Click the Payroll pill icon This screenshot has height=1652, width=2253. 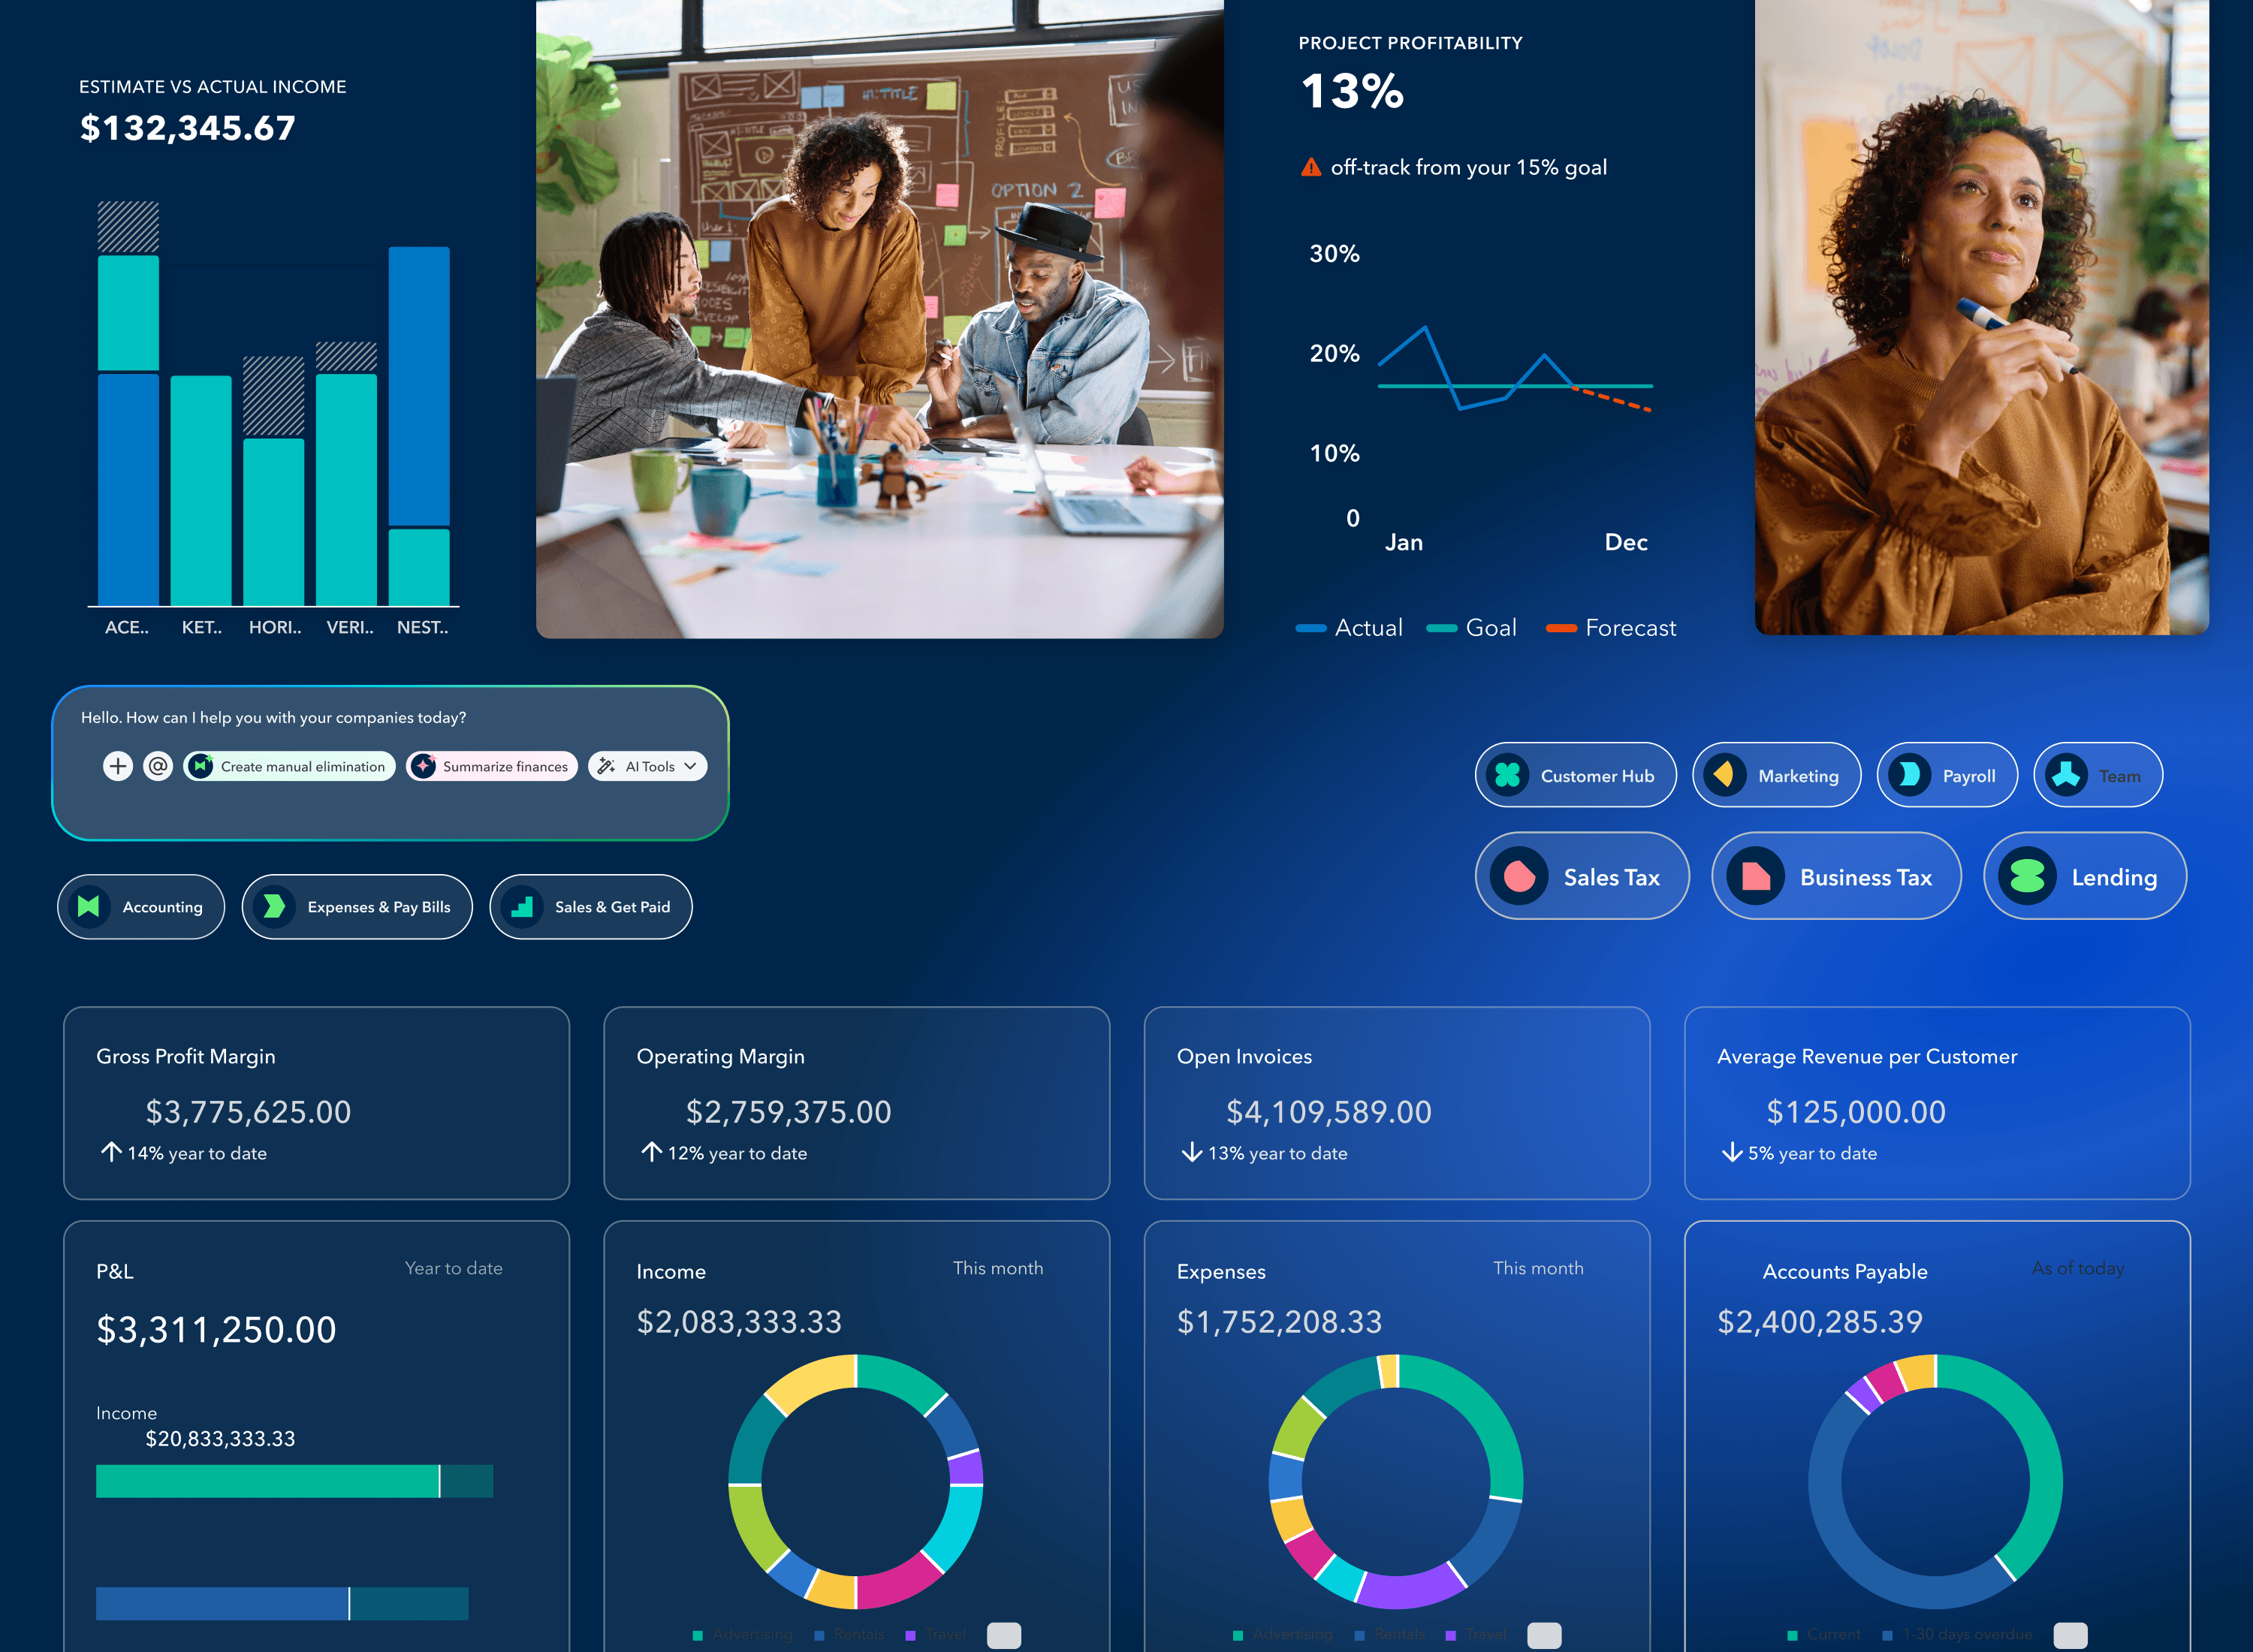pos(1909,775)
